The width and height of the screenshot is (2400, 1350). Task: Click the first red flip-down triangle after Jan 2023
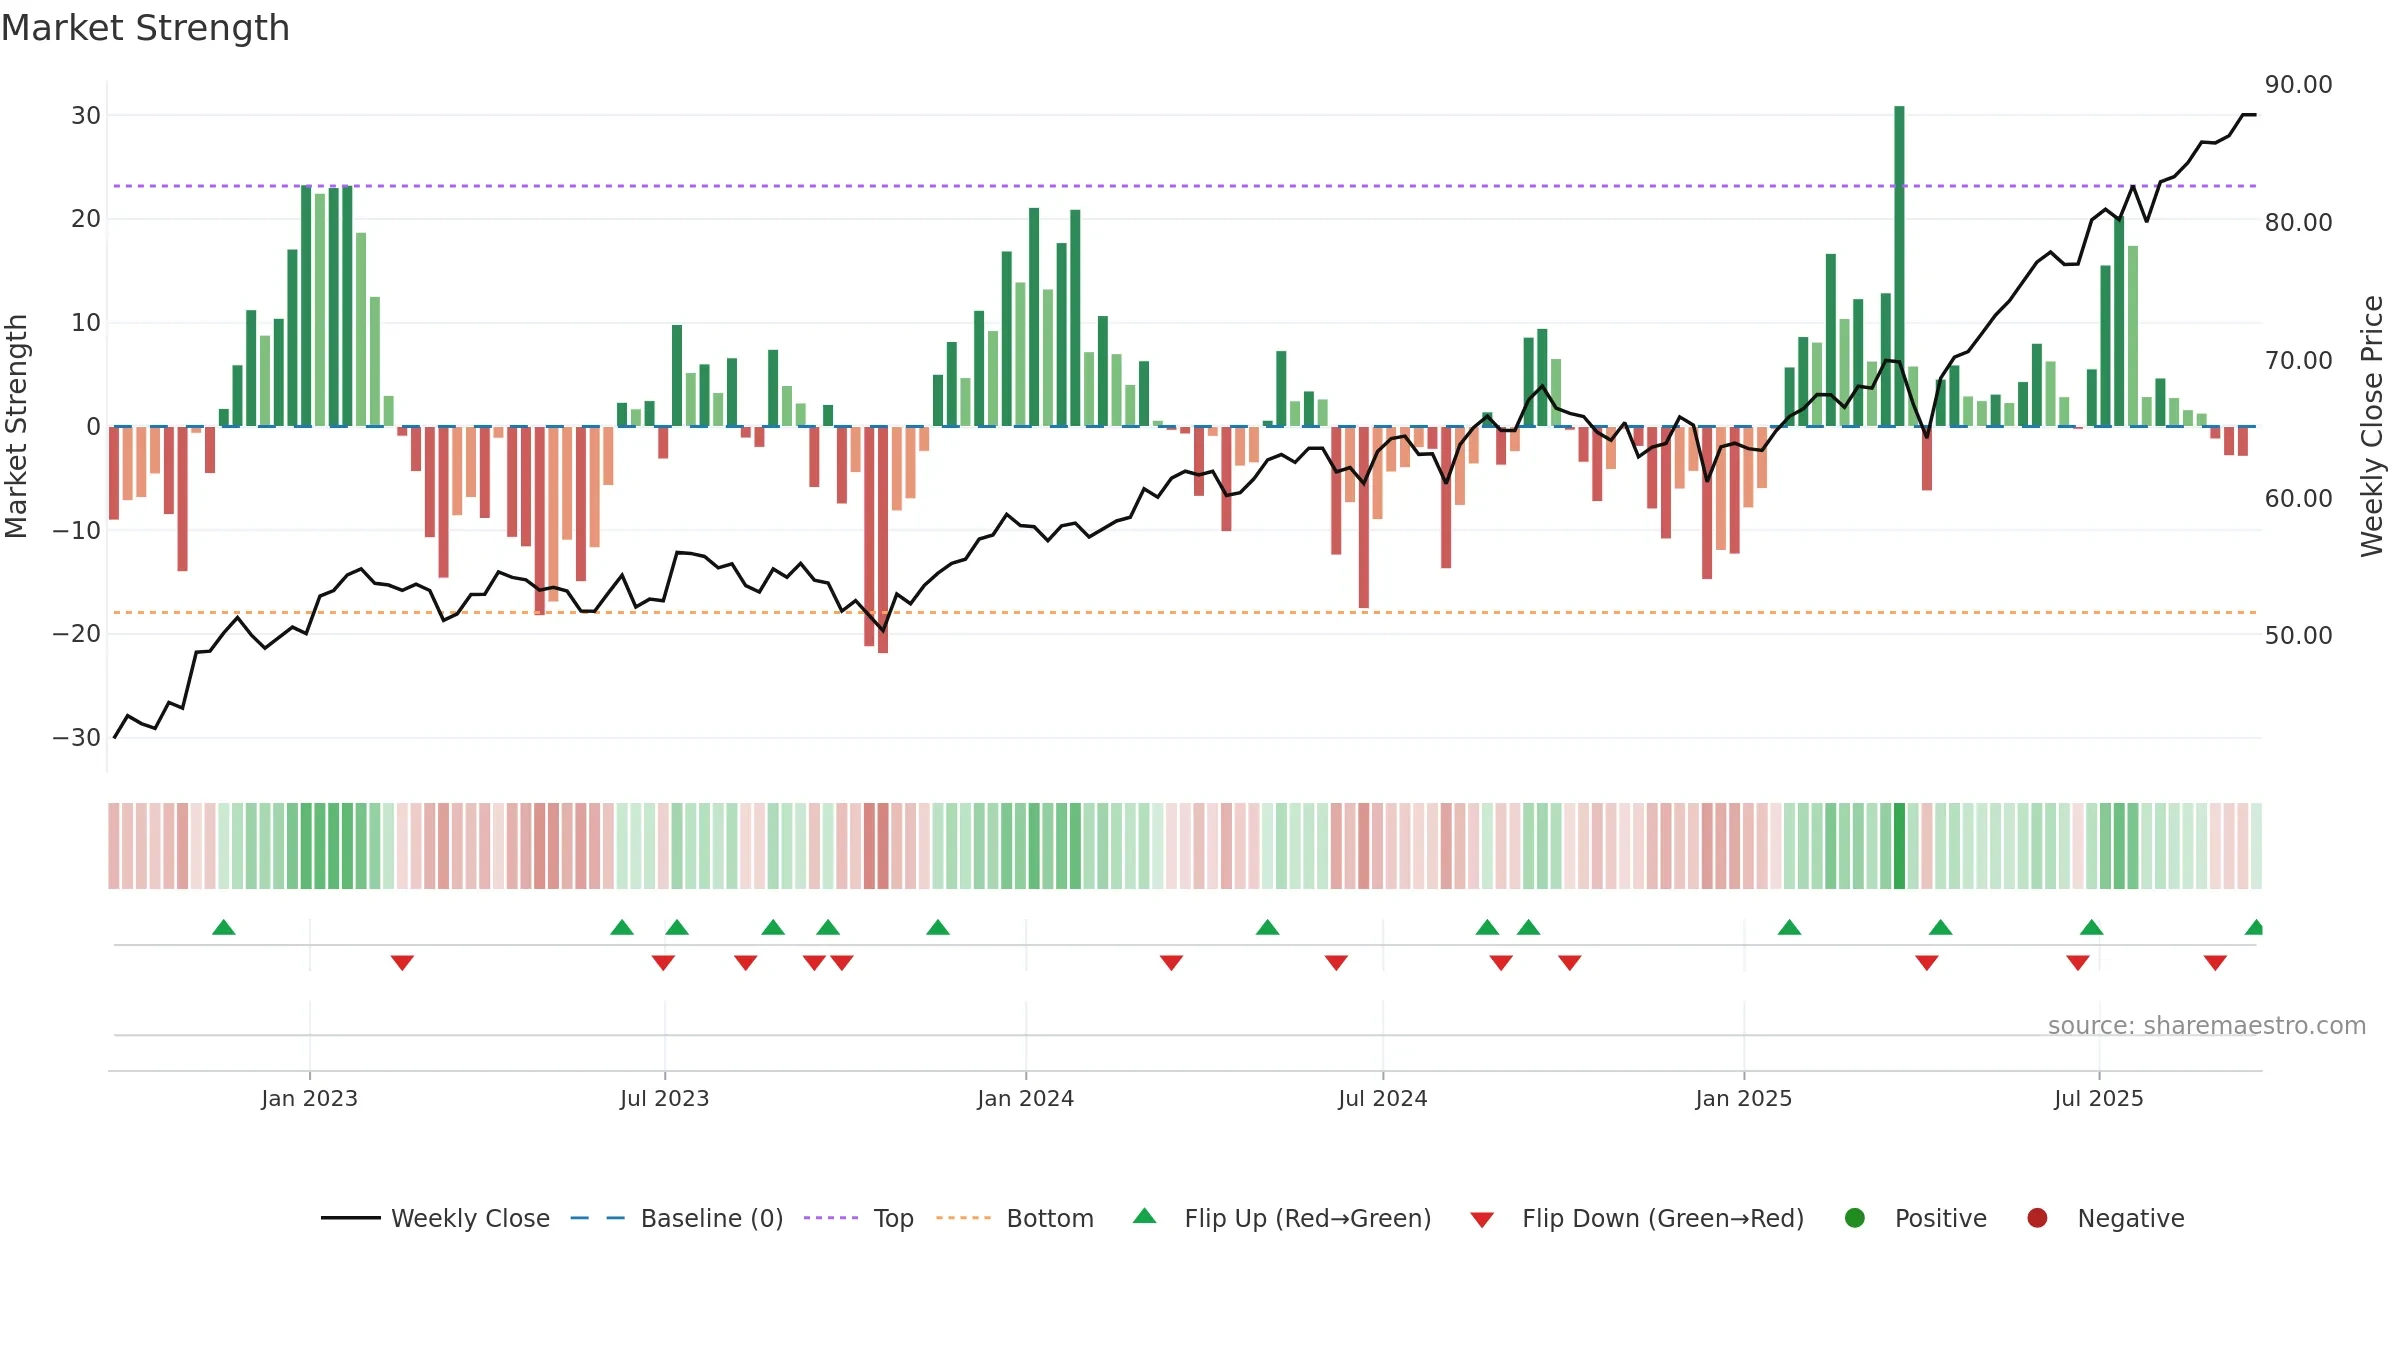tap(402, 962)
